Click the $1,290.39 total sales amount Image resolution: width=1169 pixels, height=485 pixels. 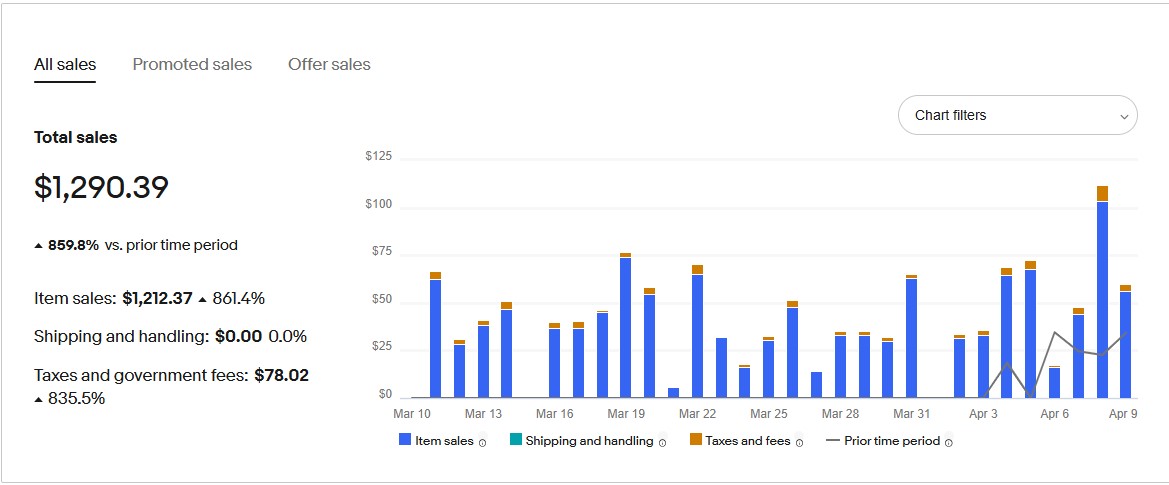click(101, 188)
